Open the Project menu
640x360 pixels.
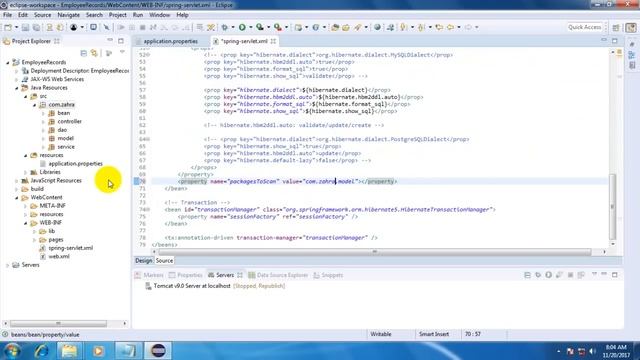[118, 15]
